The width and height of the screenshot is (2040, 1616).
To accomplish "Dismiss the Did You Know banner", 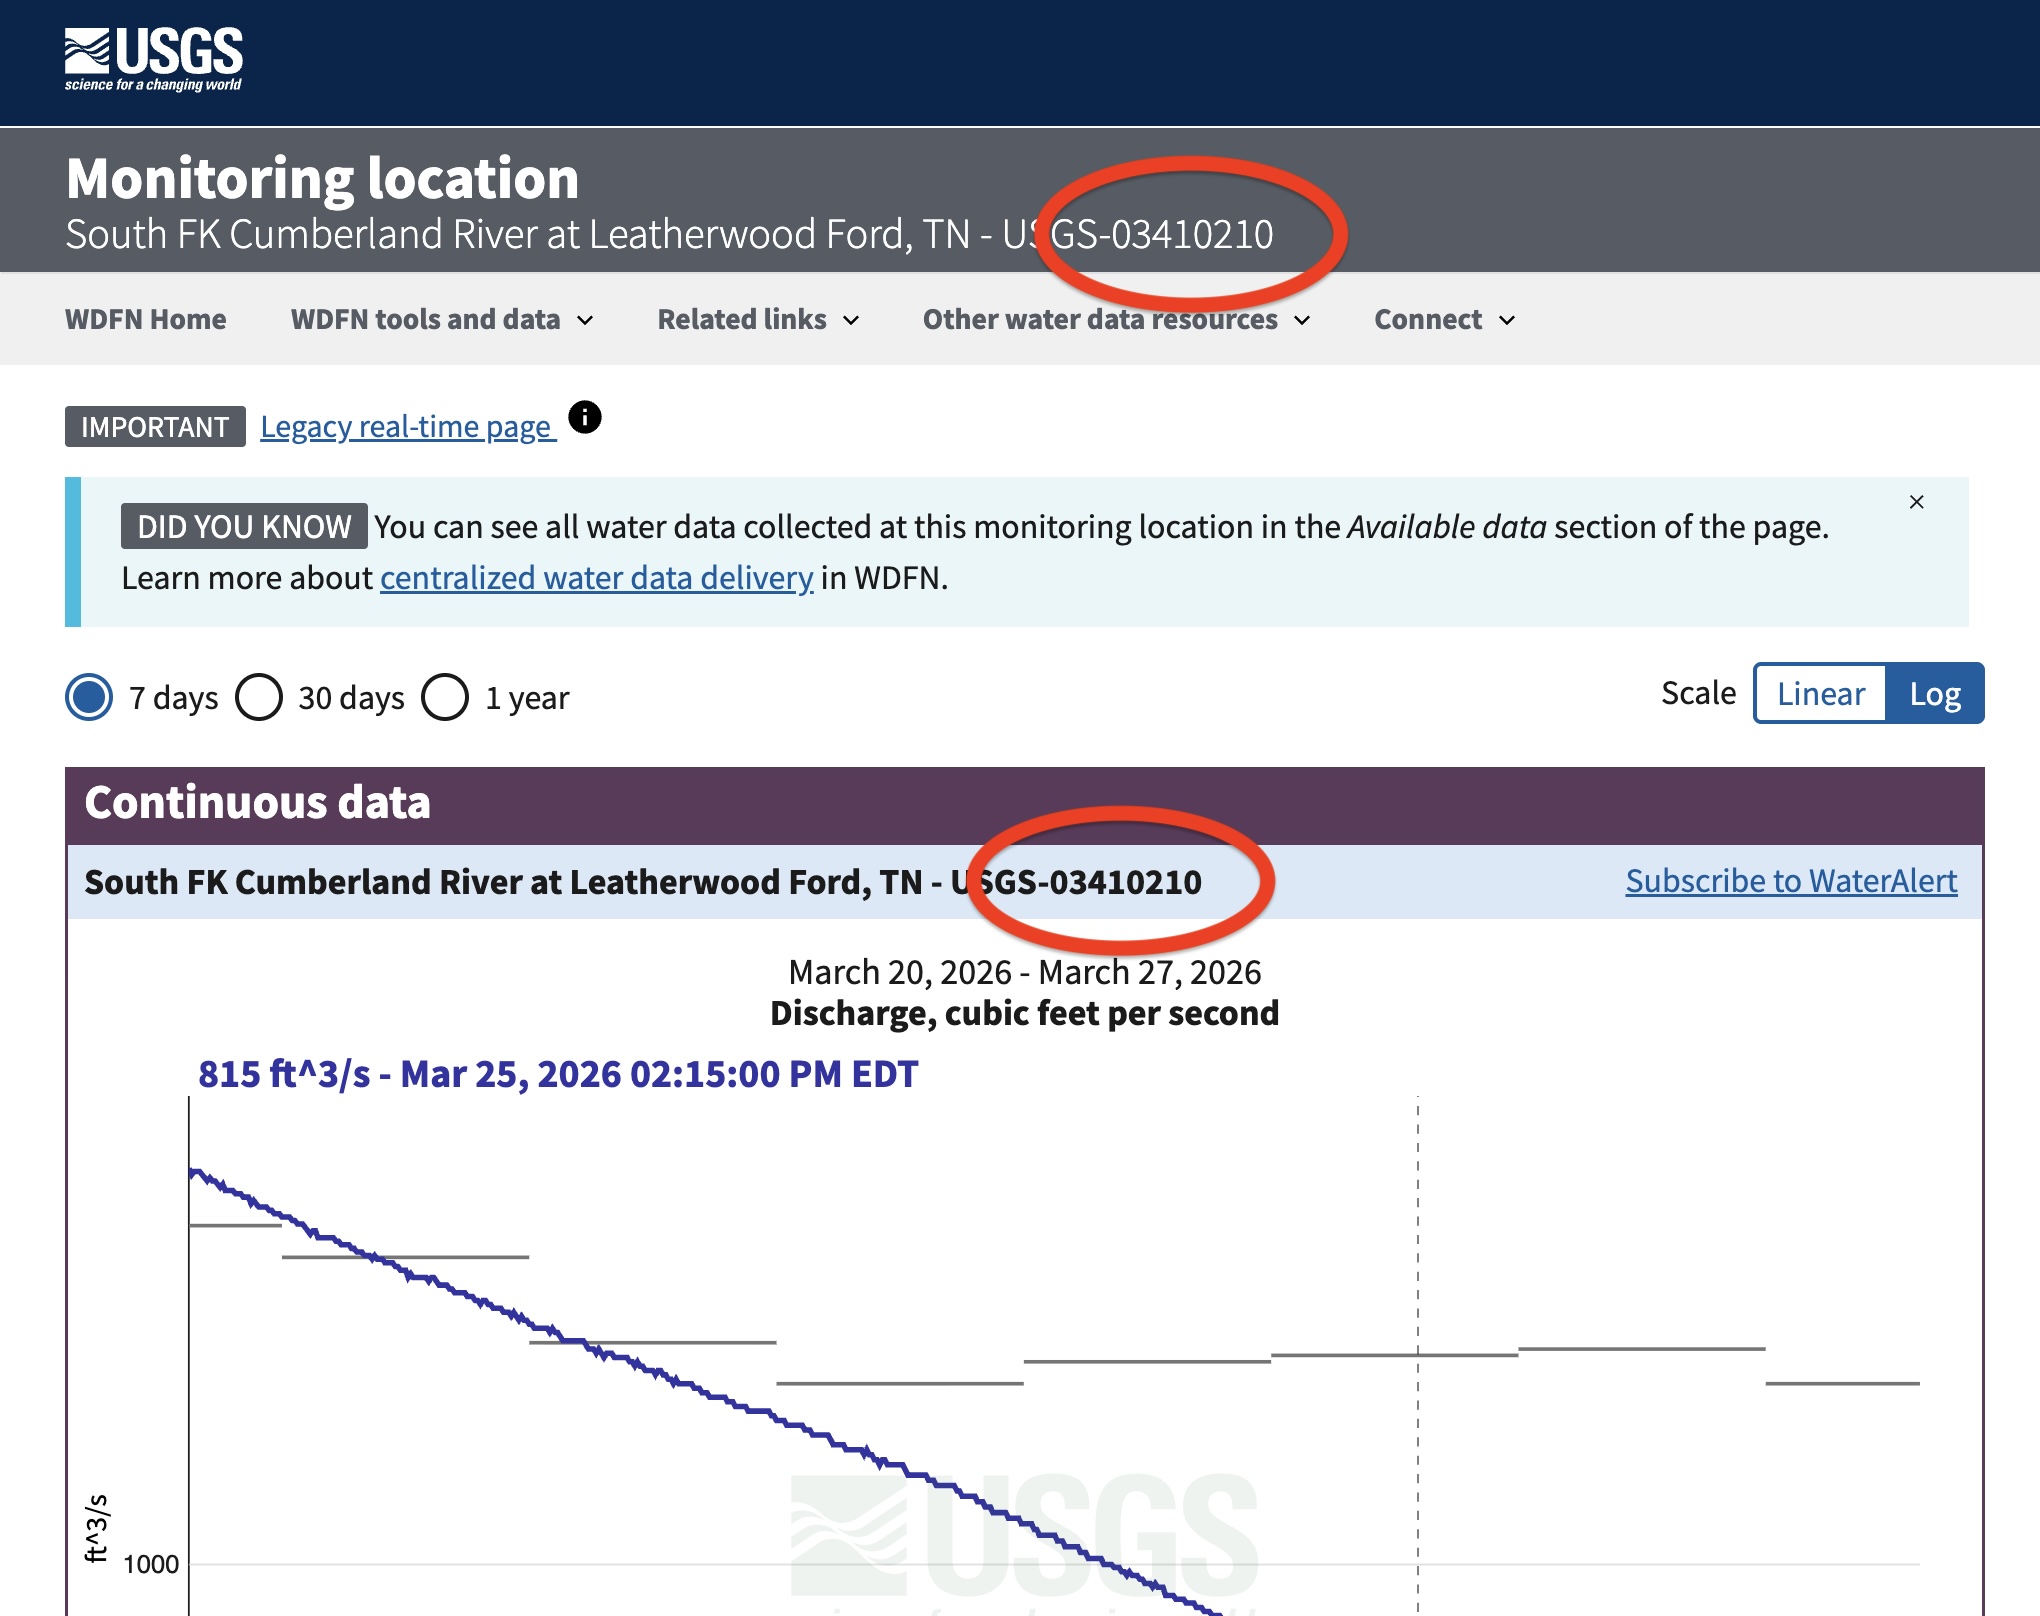I will [x=1916, y=502].
